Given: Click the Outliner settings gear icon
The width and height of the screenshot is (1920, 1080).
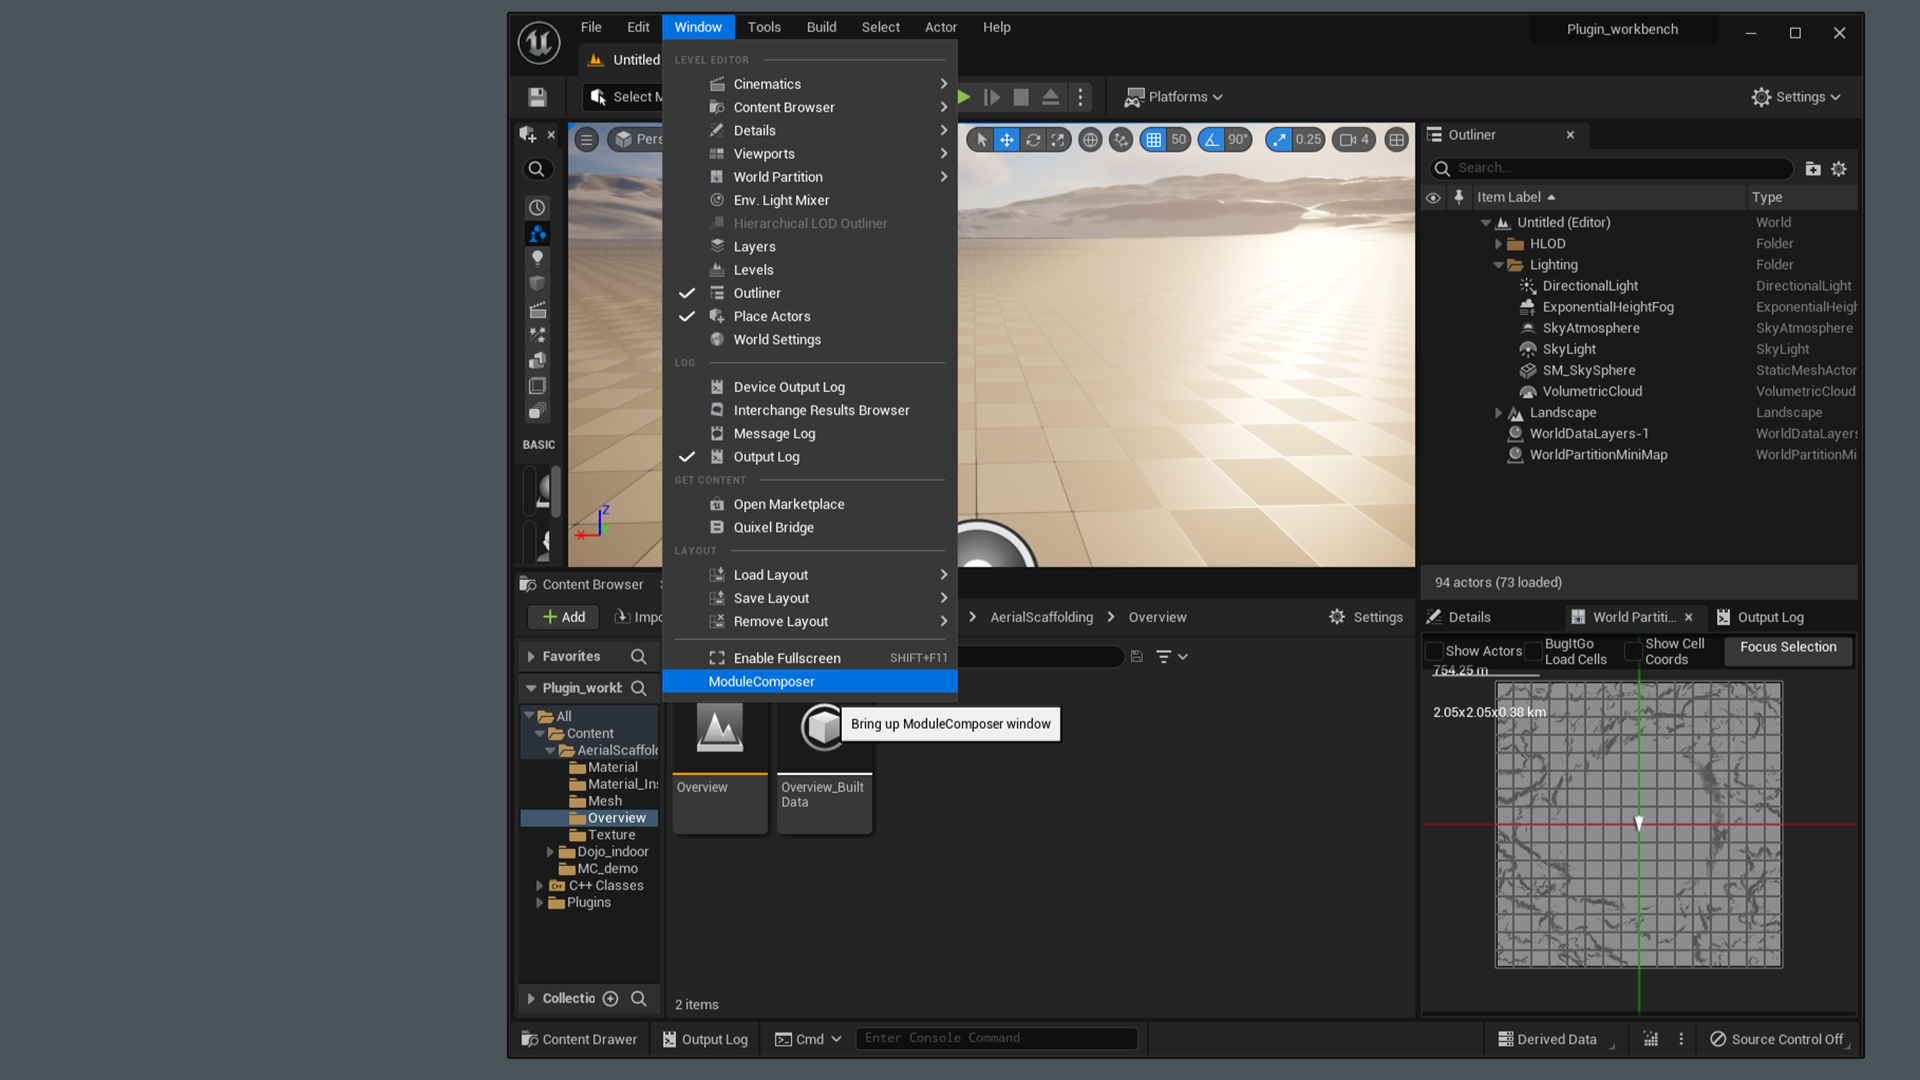Looking at the screenshot, I should point(1839,169).
